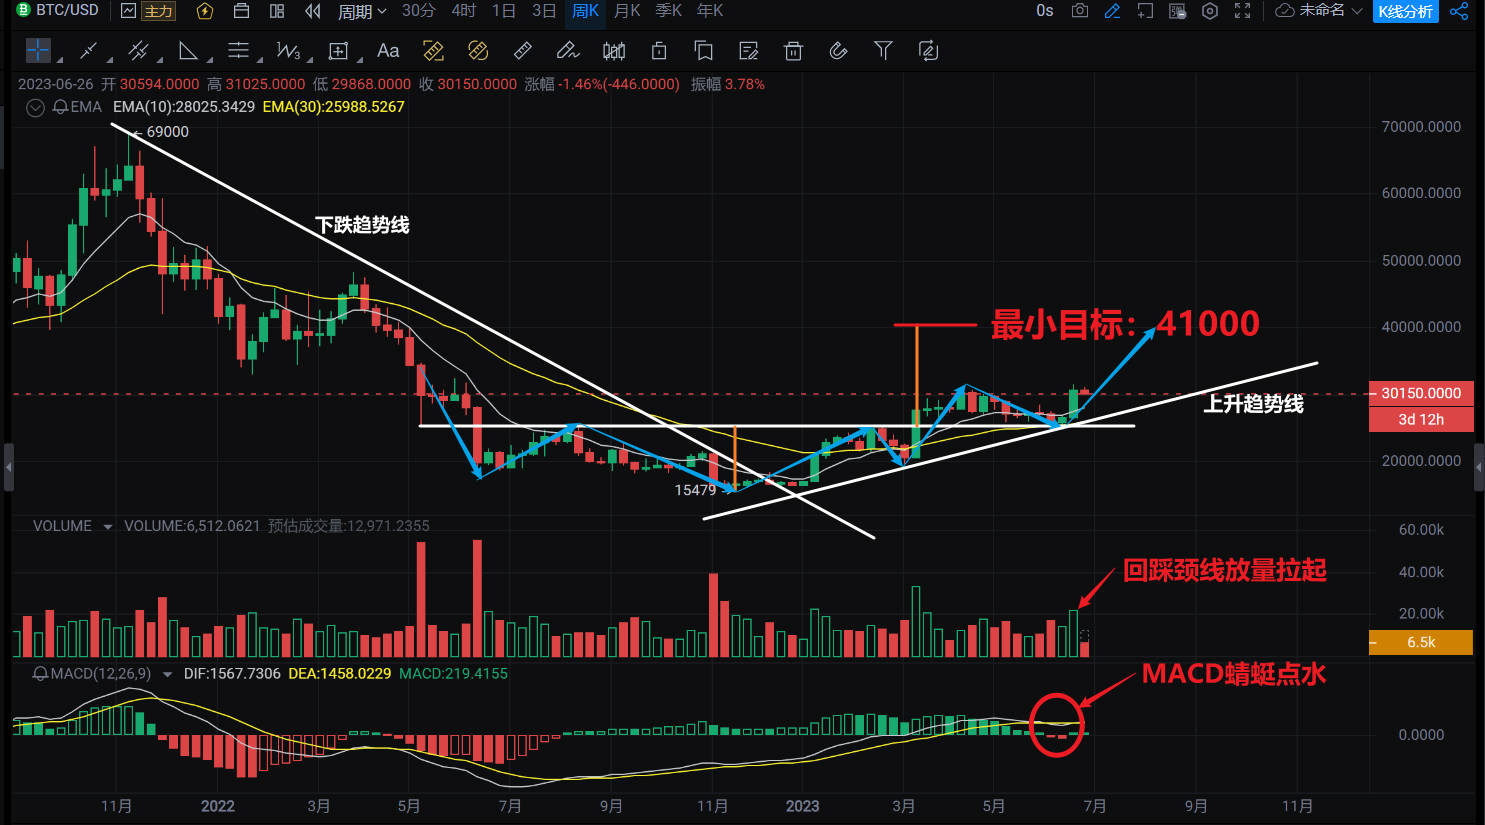Click the DEA:1458.0229 value text
The width and height of the screenshot is (1485, 825).
click(x=340, y=674)
